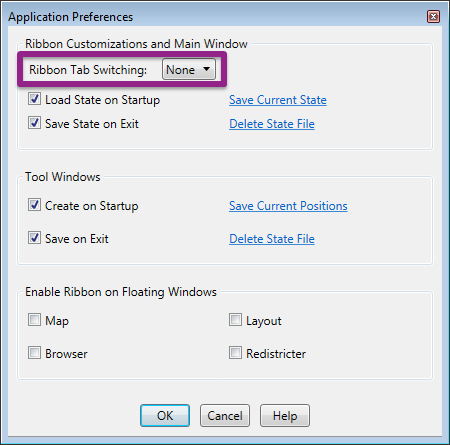450x445 pixels.
Task: Click the arrow next to None
Action: click(x=207, y=69)
